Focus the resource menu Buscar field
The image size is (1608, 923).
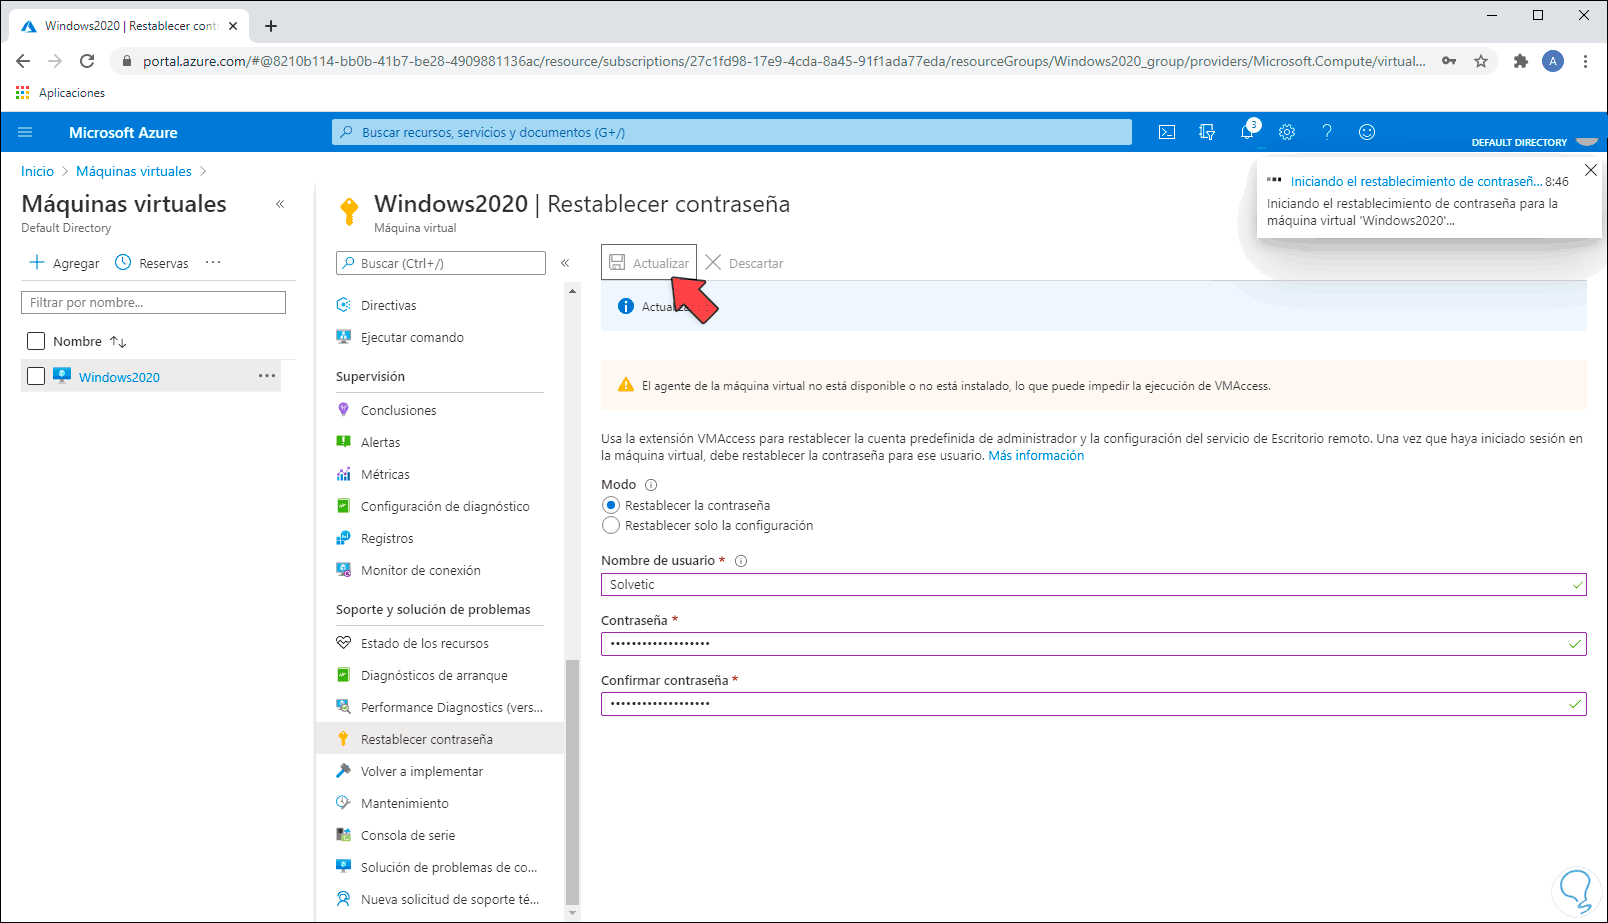pyautogui.click(x=441, y=263)
